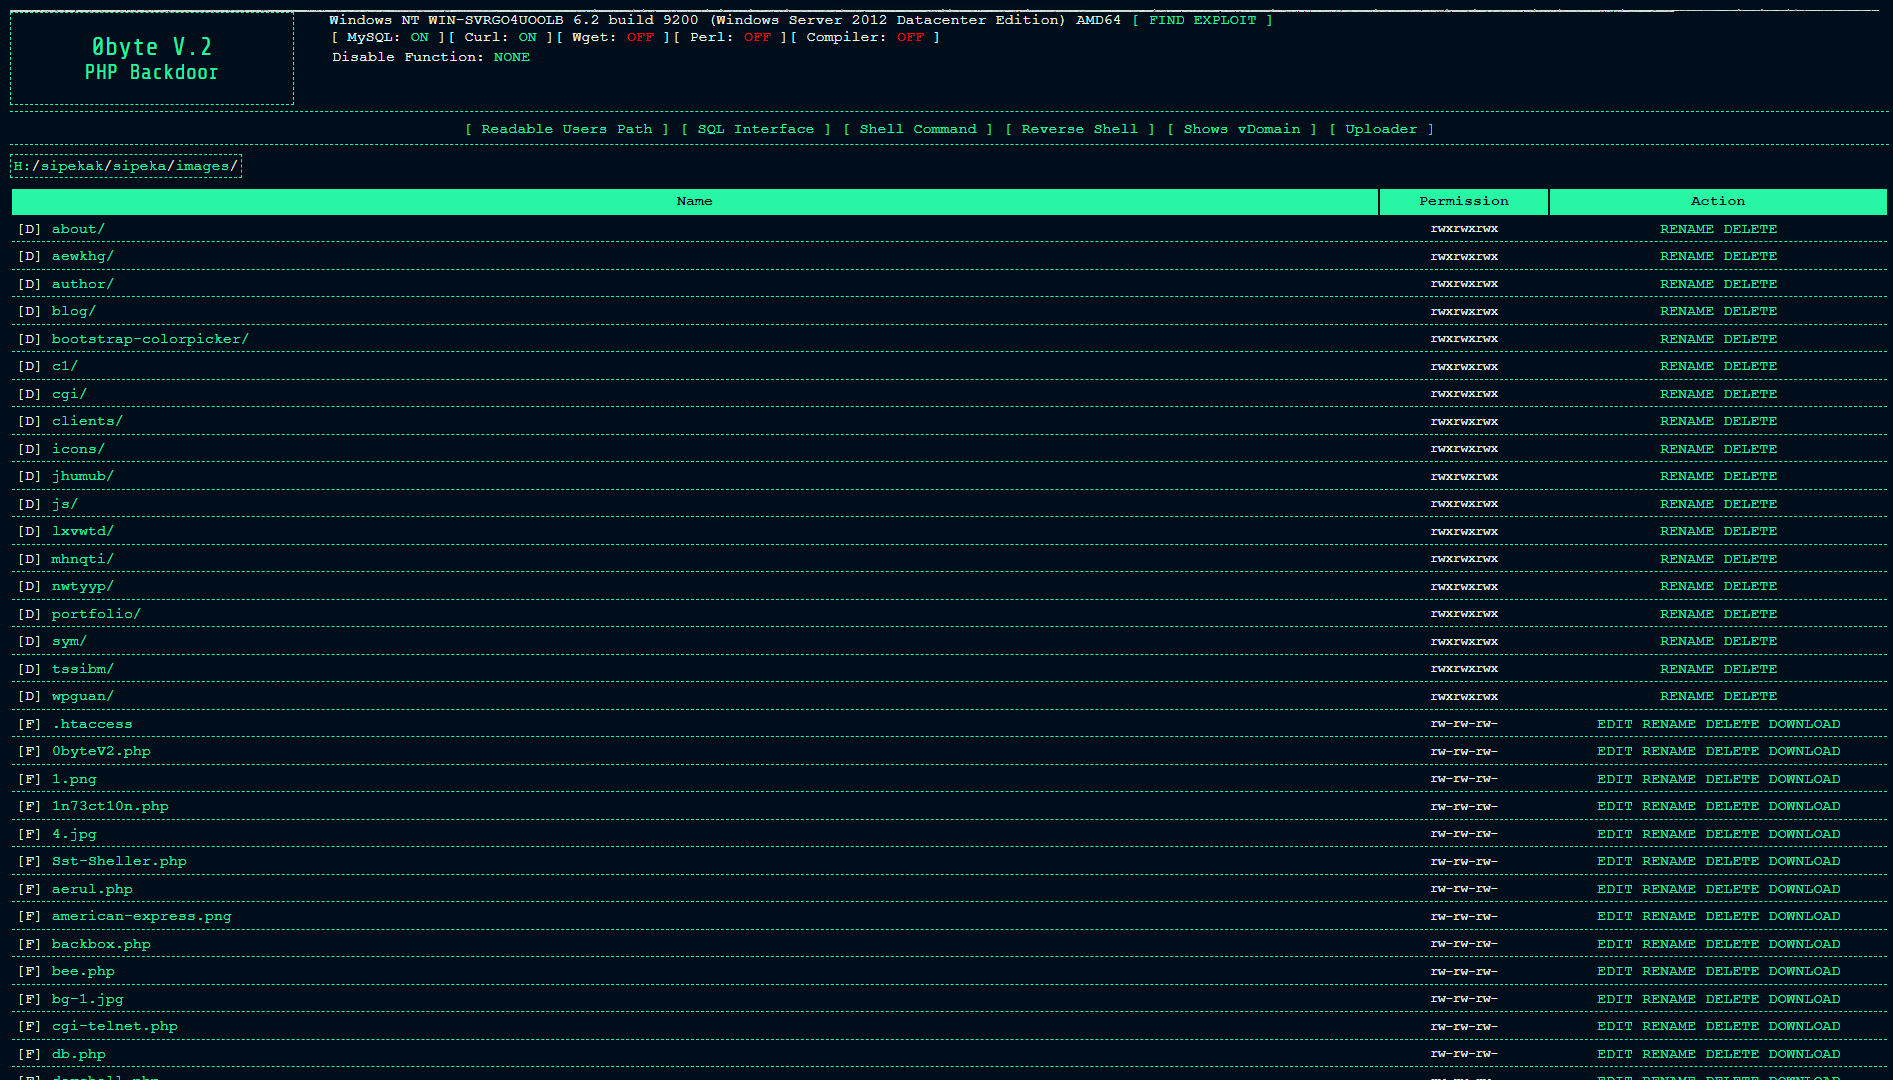Click the images path segment
The height and width of the screenshot is (1080, 1893).
point(203,166)
